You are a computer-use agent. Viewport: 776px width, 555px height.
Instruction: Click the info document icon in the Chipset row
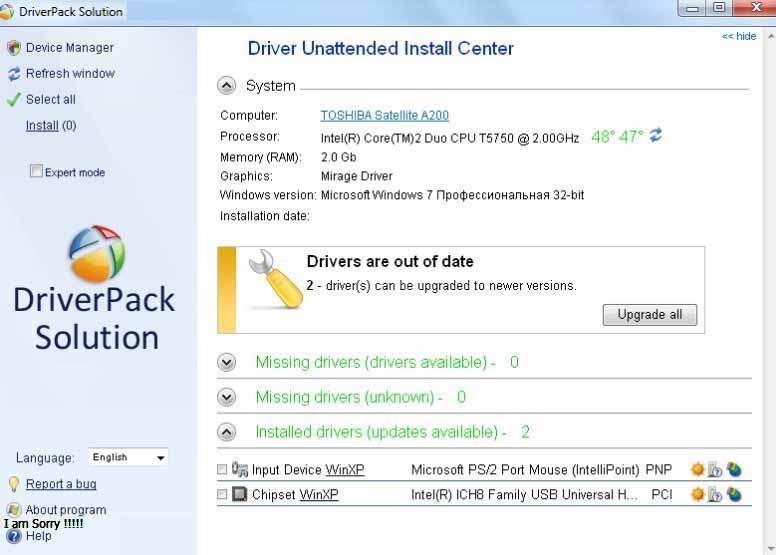(715, 494)
